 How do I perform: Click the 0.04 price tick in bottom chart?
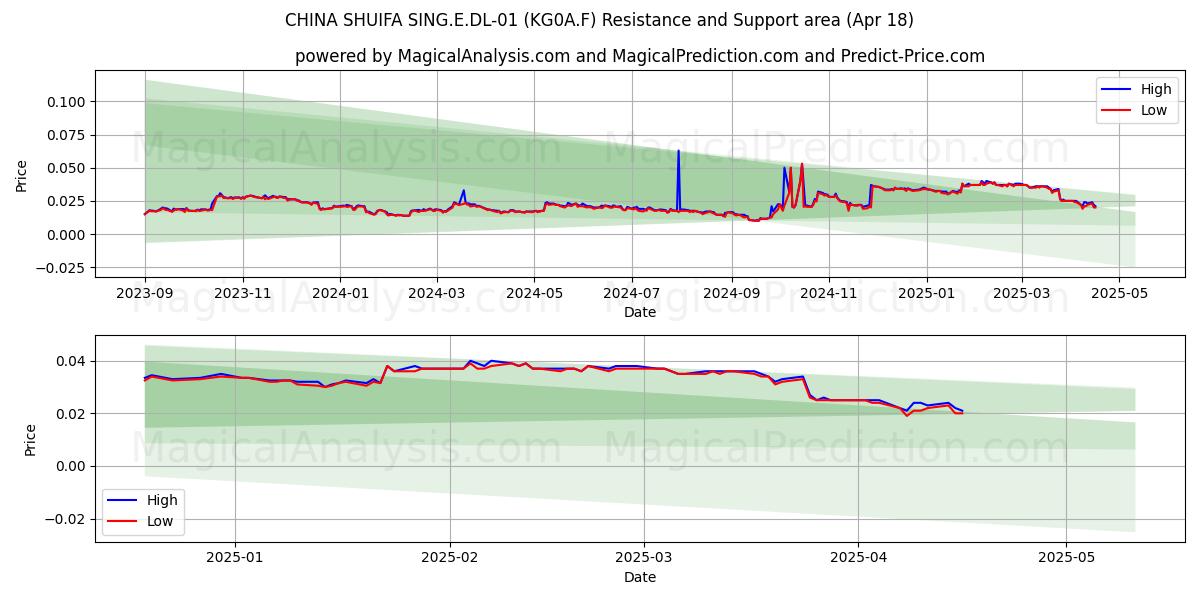pos(73,361)
